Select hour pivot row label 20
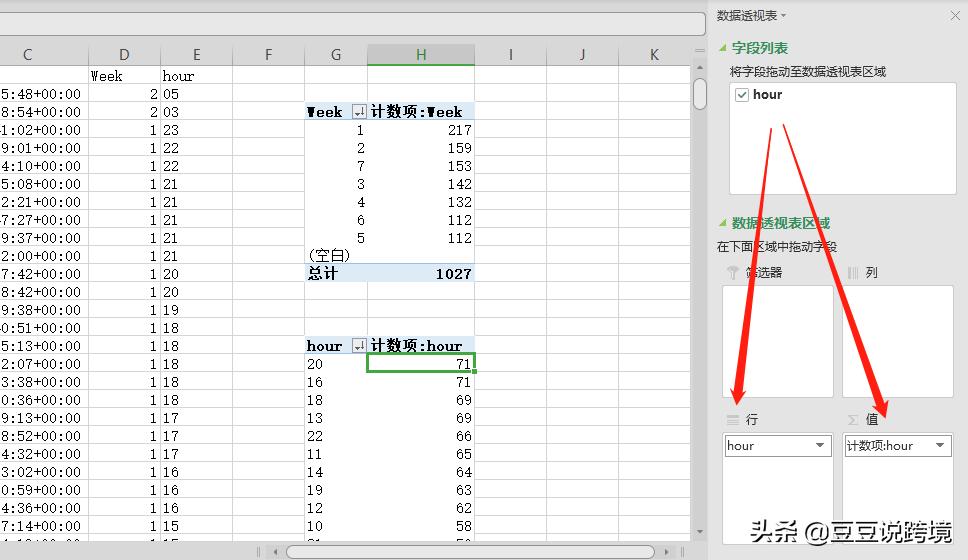Image resolution: width=968 pixels, height=560 pixels. 336,364
